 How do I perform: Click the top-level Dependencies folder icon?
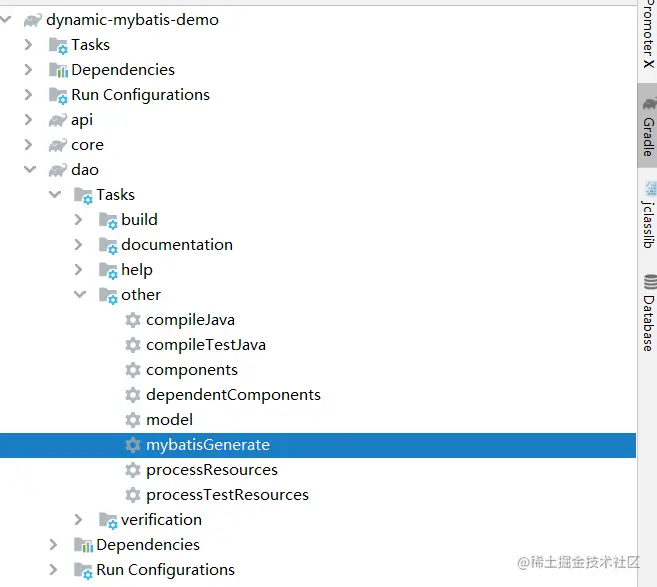(x=58, y=70)
